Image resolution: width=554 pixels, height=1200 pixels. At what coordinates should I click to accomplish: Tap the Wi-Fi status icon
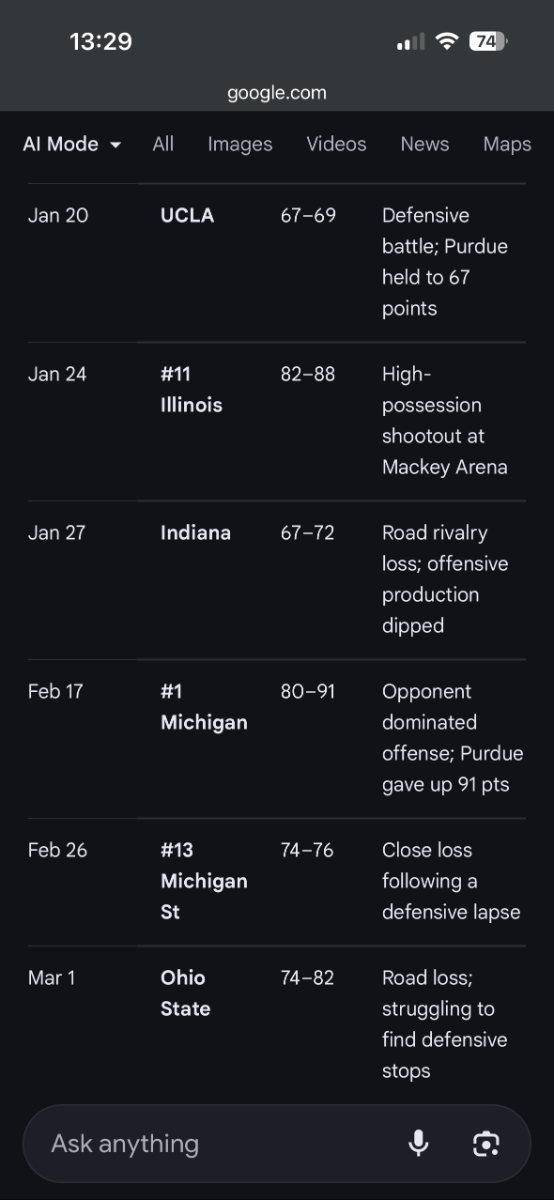[446, 41]
